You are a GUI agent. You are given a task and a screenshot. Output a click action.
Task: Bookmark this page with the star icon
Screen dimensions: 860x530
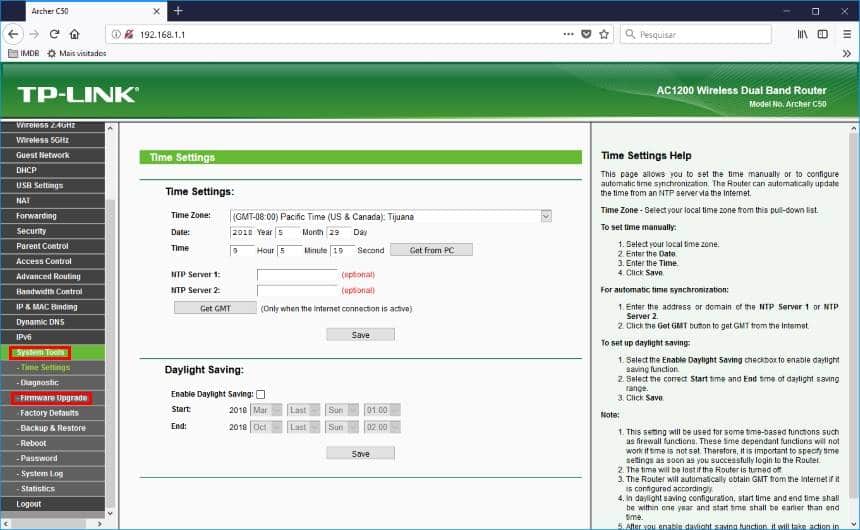coord(604,34)
